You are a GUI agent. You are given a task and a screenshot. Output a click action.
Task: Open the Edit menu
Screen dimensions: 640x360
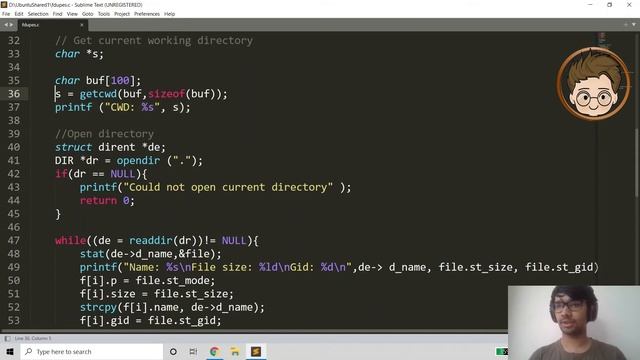point(19,14)
